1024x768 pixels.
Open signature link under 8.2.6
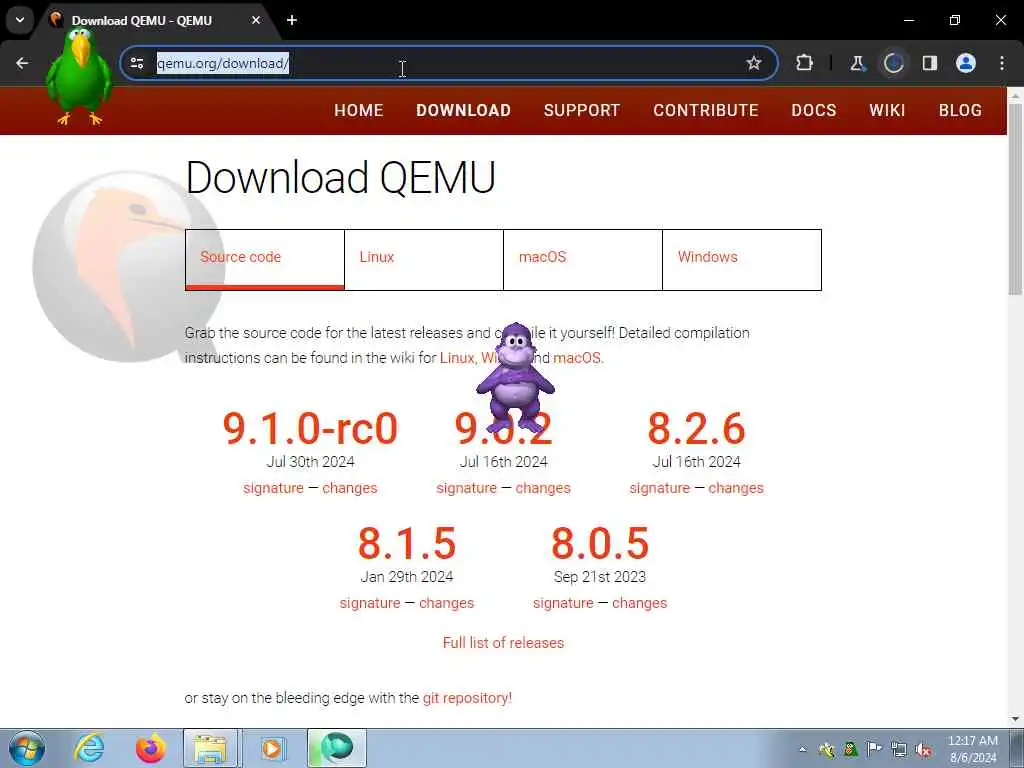(x=660, y=488)
